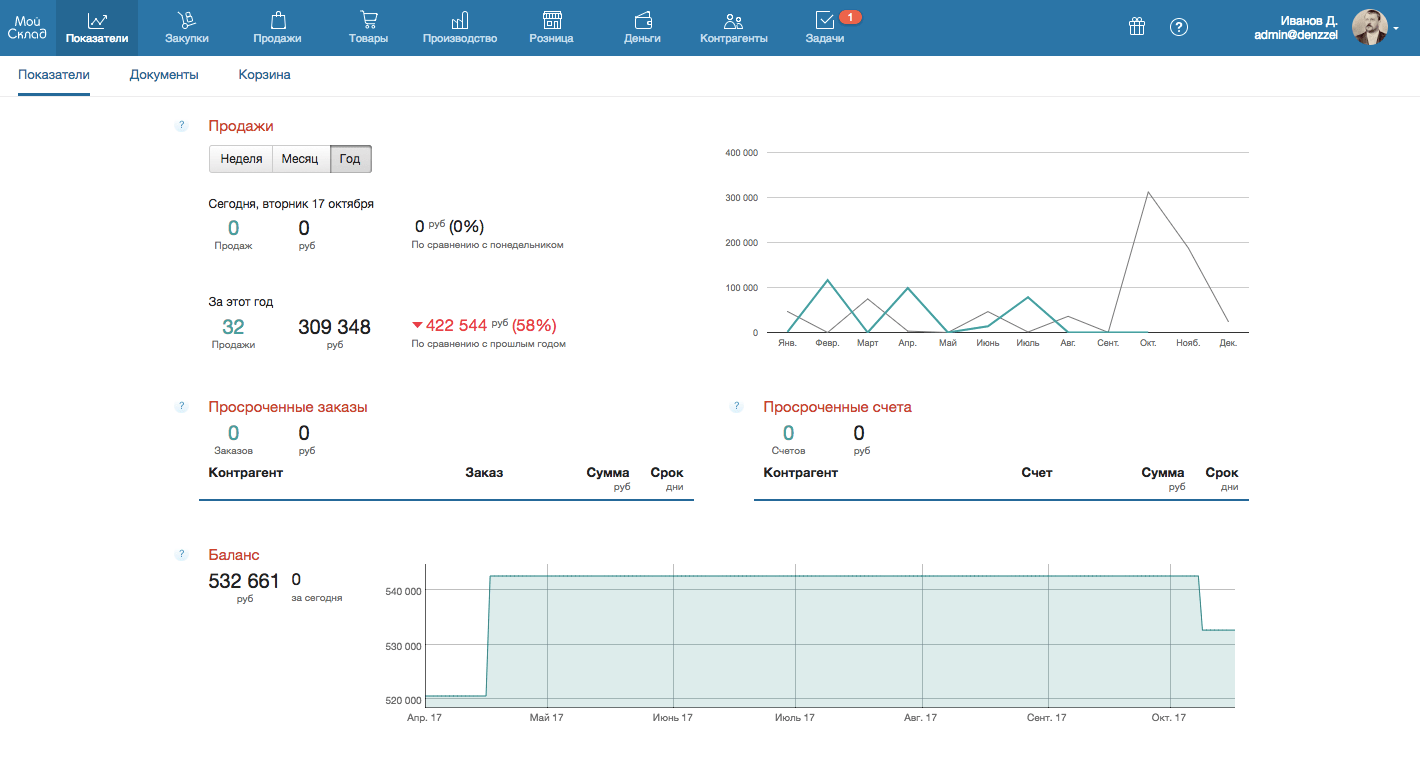Click Сумма column in overdue orders table
The image size is (1420, 766).
tap(608, 473)
